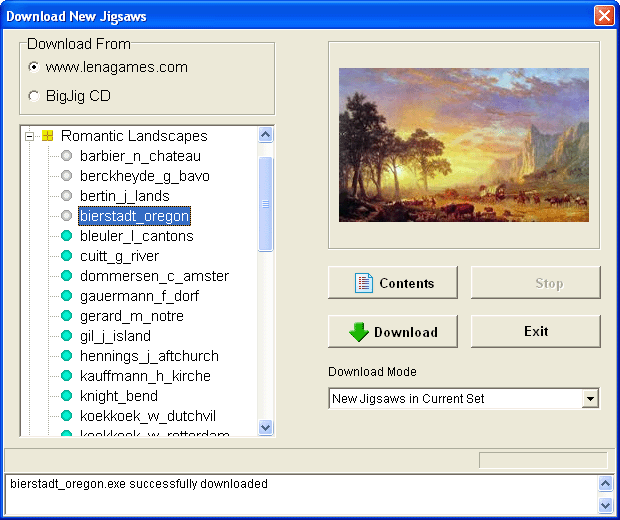Screen dimensions: 620x520
Task: Click the log pane scroll down arrow
Action: pyautogui.click(x=606, y=505)
